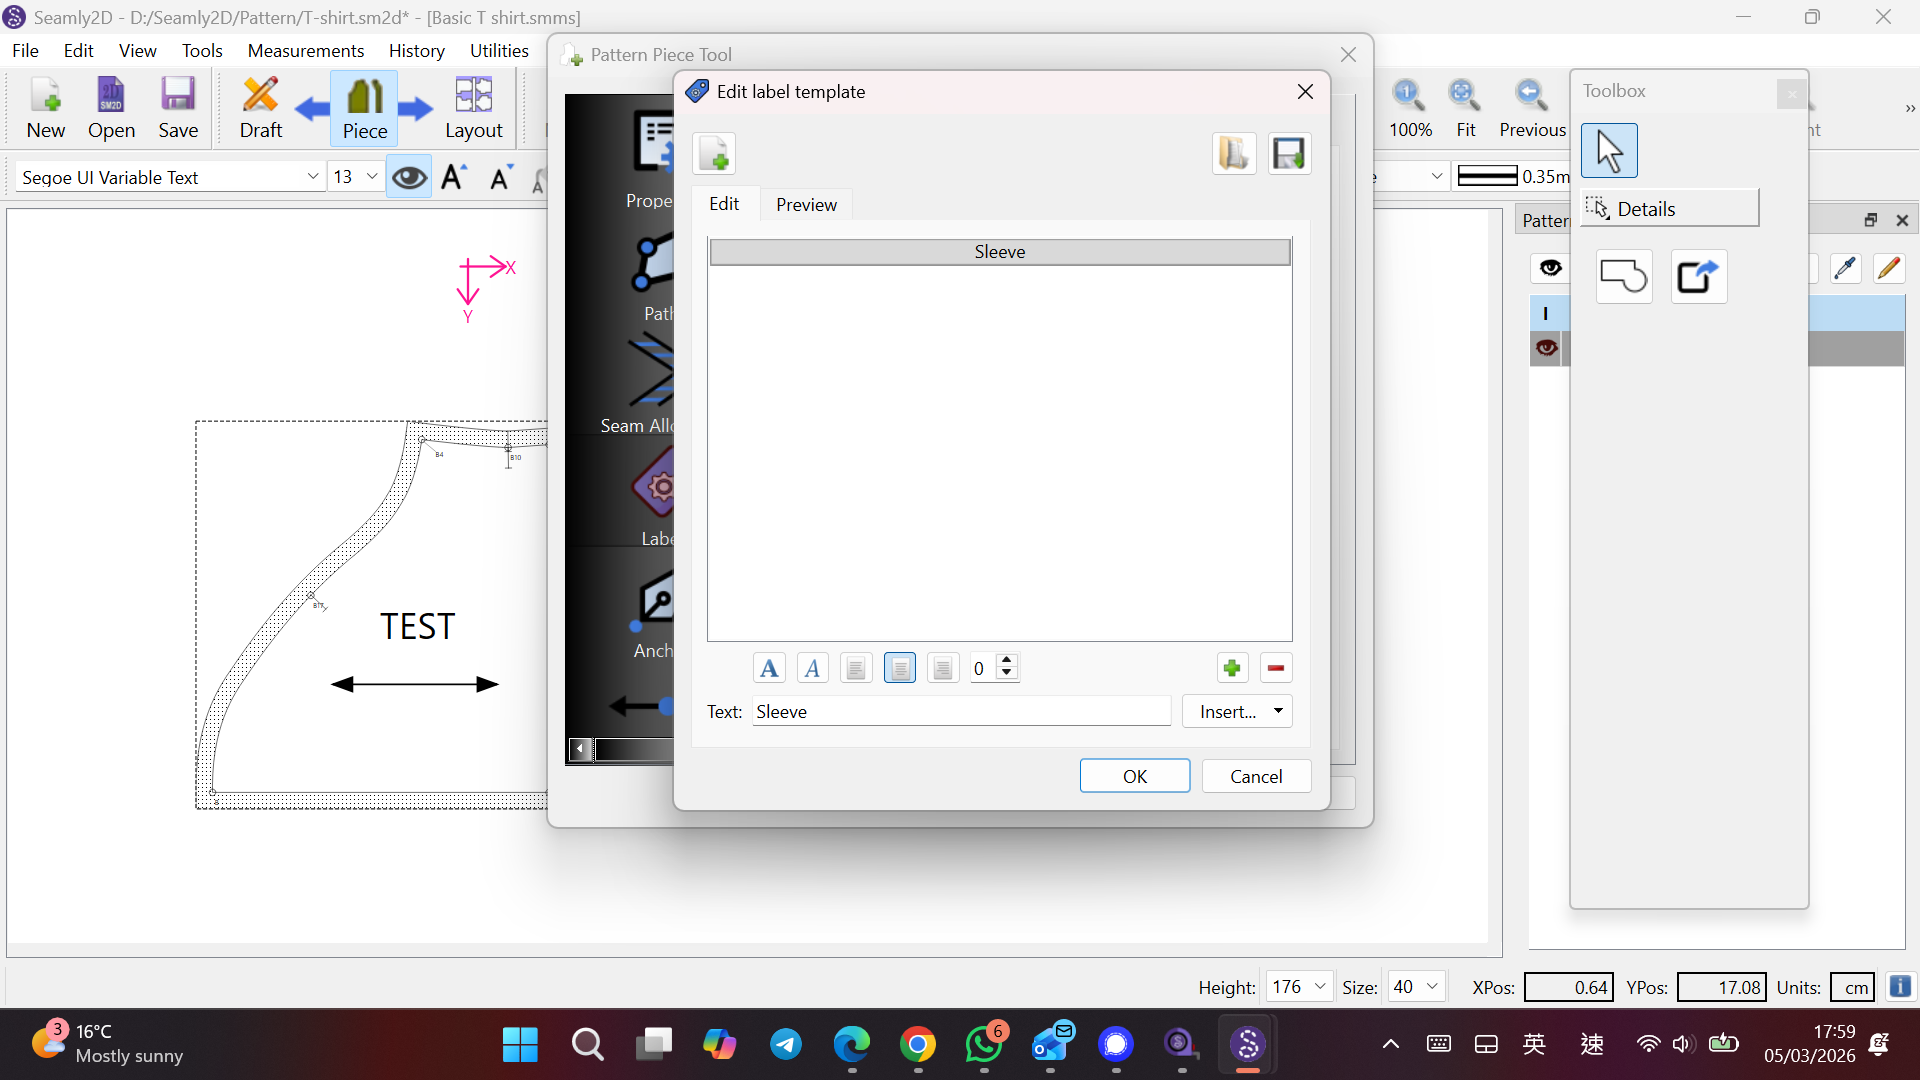1920x1080 pixels.
Task: Import a label template from a file
Action: 1234,154
